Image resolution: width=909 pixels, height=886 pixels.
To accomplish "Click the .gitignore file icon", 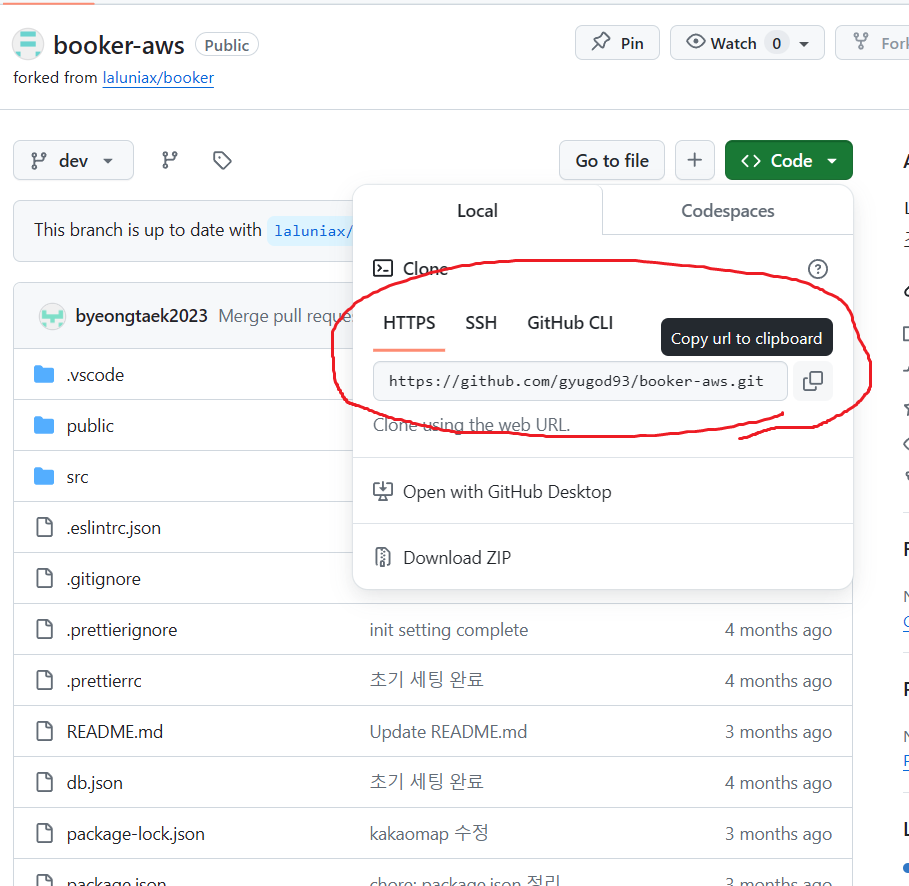I will tap(45, 578).
